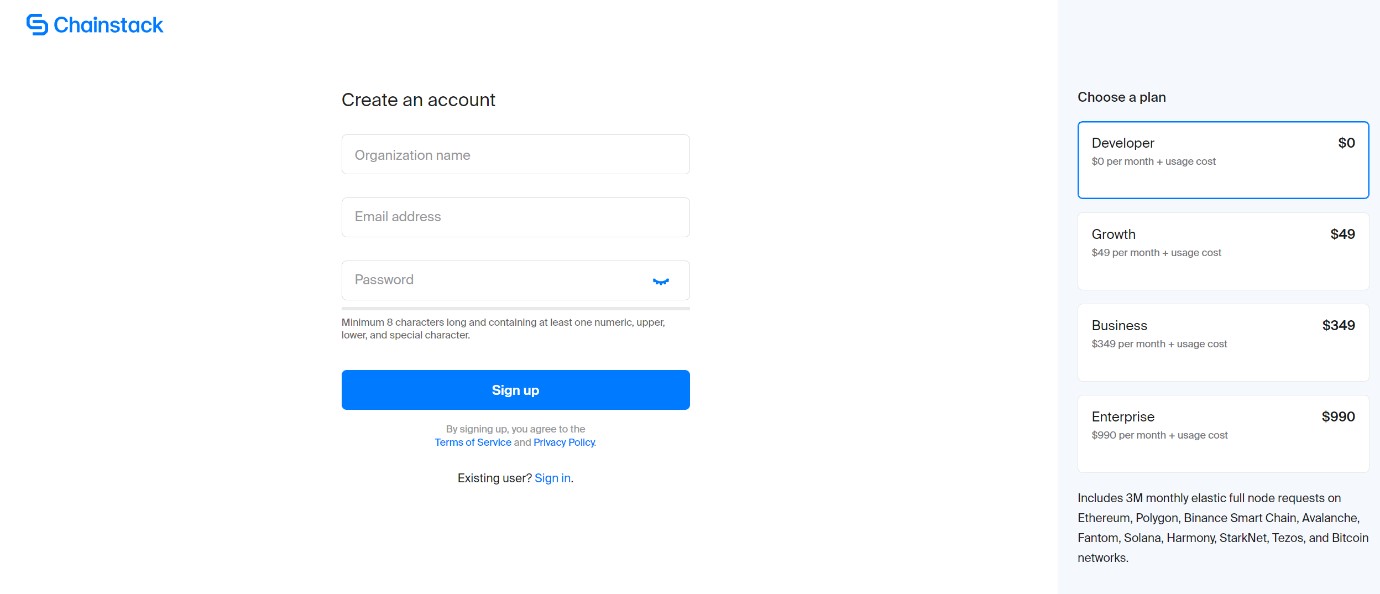Screen dimensions: 1380x594
Task: Click the Chainstack wordmark text
Action: [x=108, y=25]
